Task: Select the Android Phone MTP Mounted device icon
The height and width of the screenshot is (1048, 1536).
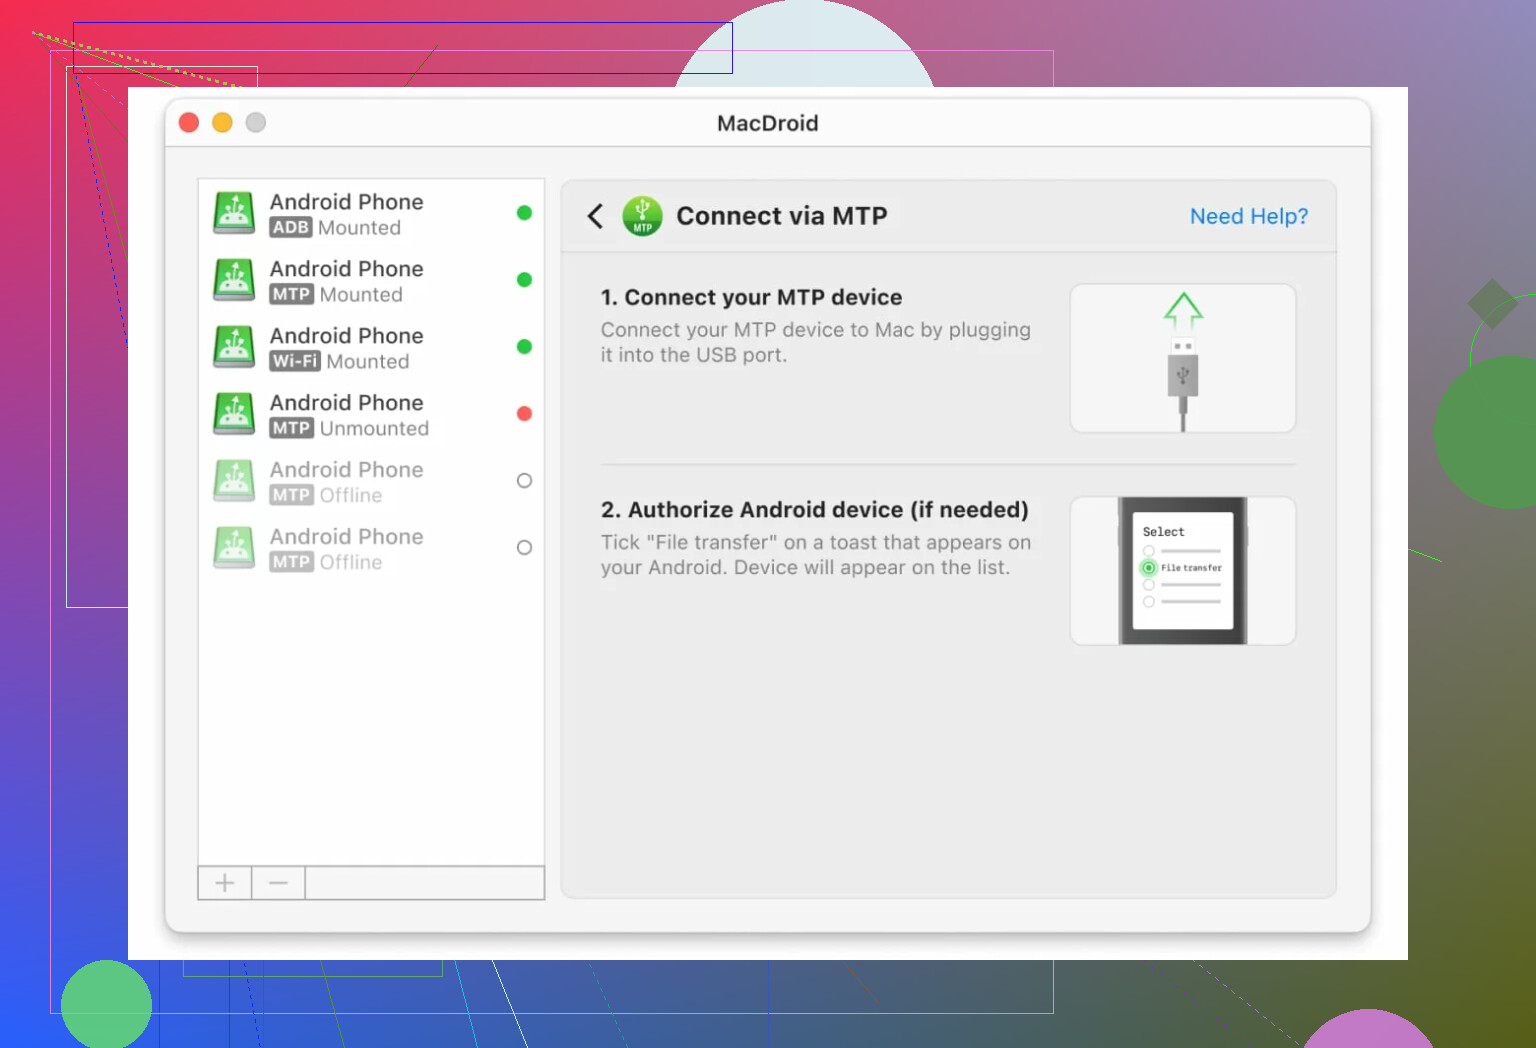Action: coord(234,280)
